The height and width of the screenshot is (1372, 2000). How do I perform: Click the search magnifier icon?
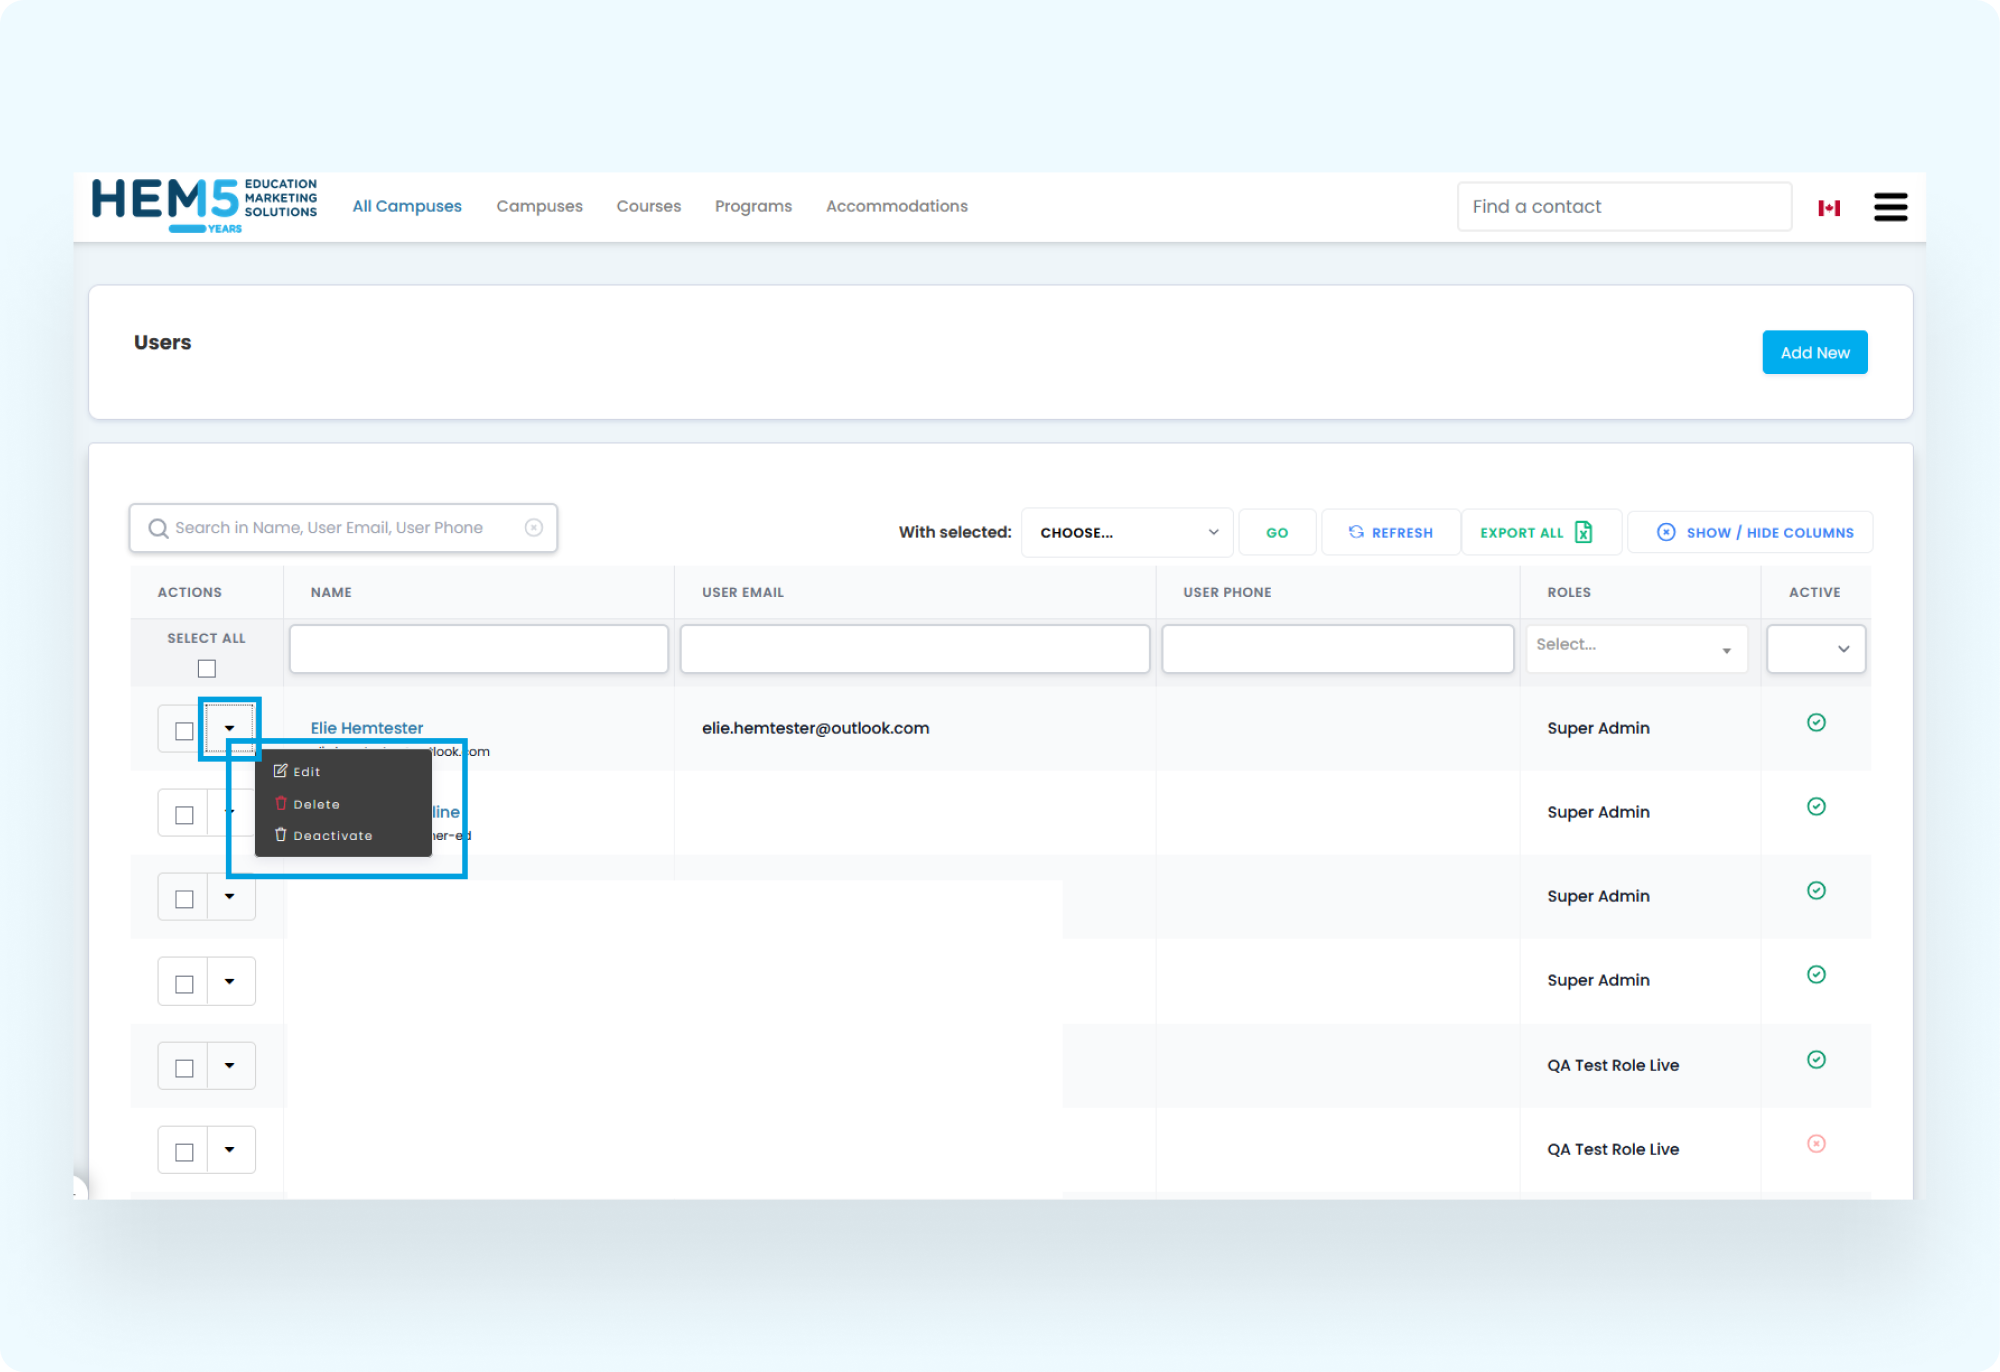pyautogui.click(x=158, y=527)
